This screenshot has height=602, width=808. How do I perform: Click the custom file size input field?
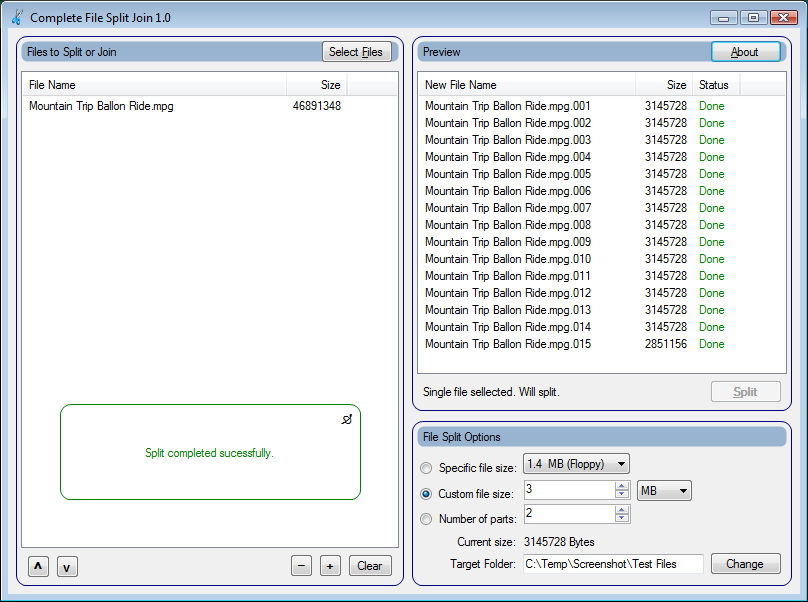(569, 490)
